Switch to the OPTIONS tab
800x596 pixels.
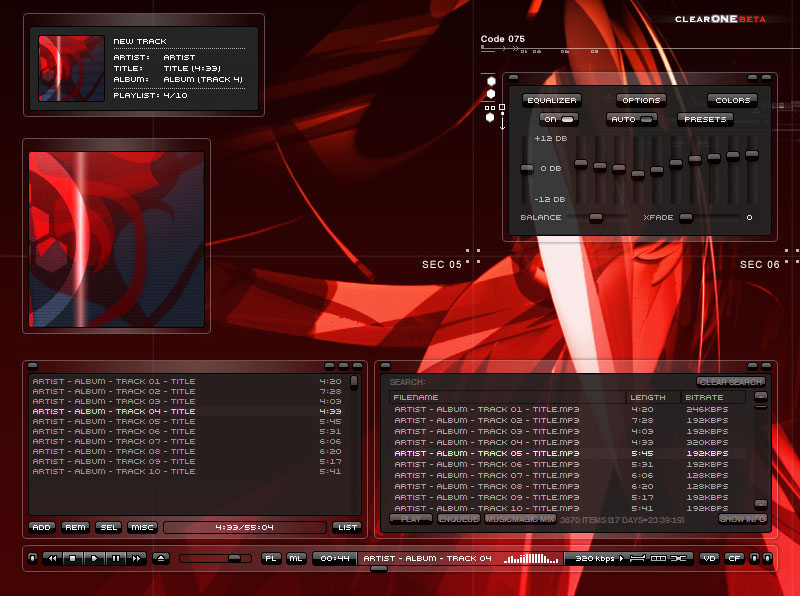point(640,100)
